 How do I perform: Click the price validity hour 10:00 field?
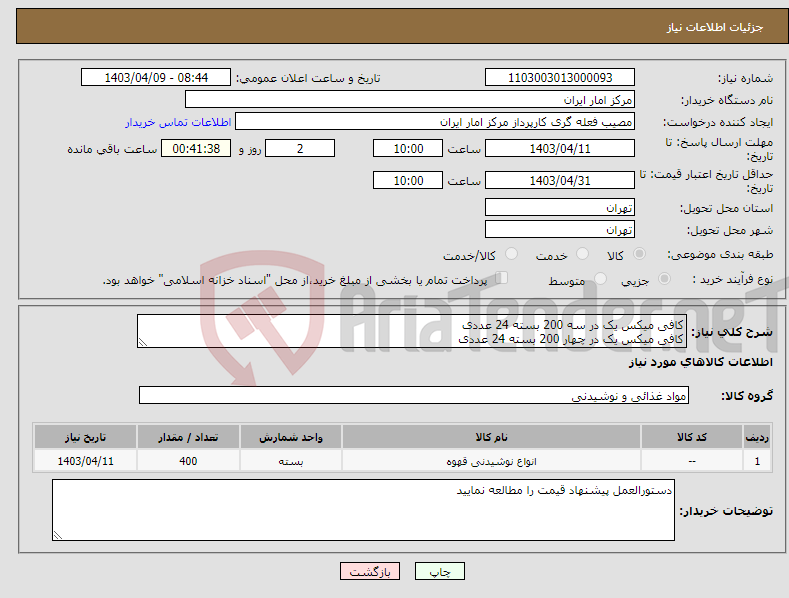click(x=408, y=180)
